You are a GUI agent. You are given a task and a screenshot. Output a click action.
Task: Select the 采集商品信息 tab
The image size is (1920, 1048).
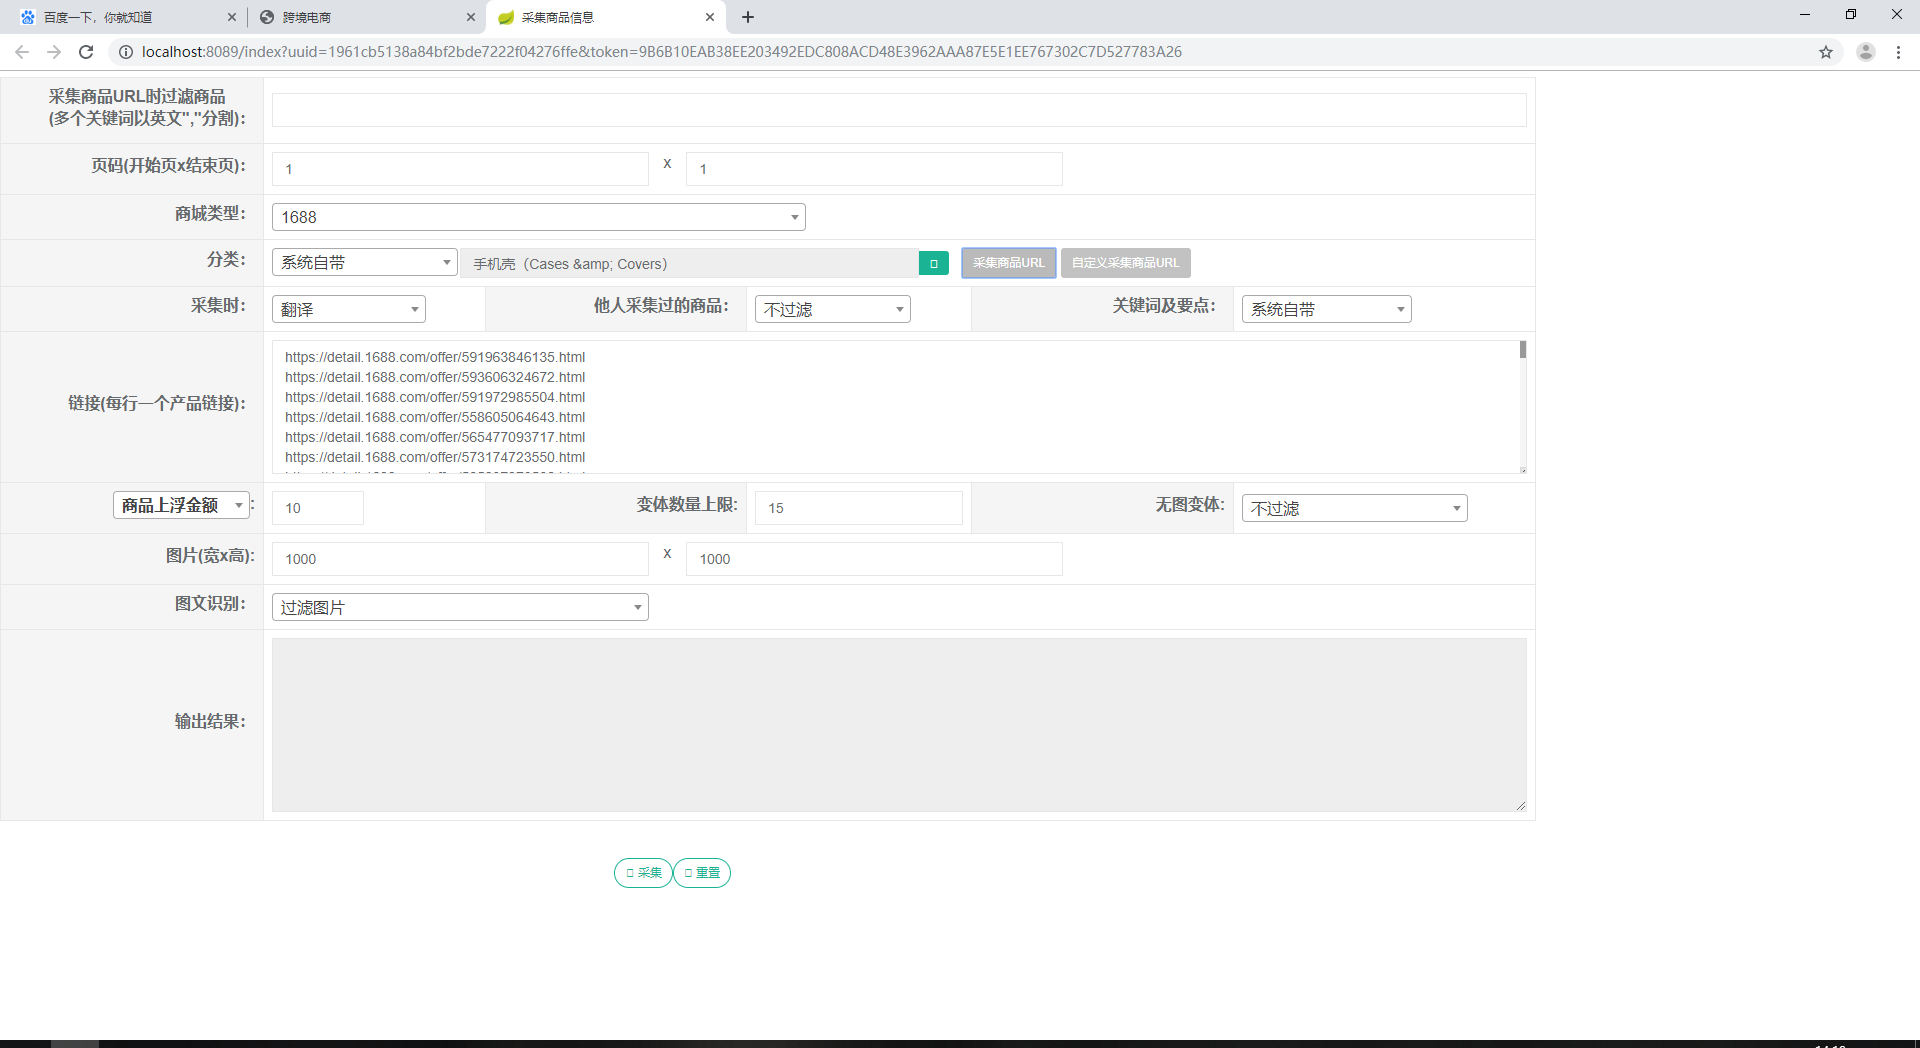[x=606, y=17]
